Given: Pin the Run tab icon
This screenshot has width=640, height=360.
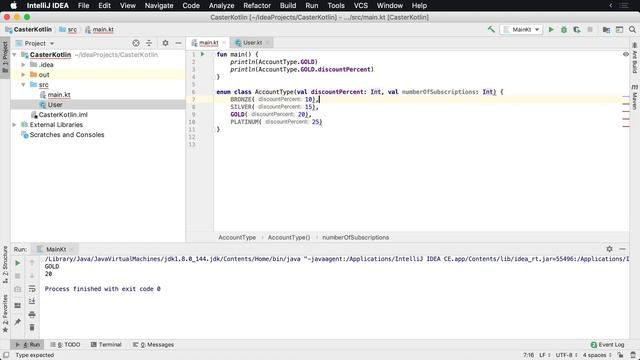Looking at the screenshot, I should click(x=18, y=322).
